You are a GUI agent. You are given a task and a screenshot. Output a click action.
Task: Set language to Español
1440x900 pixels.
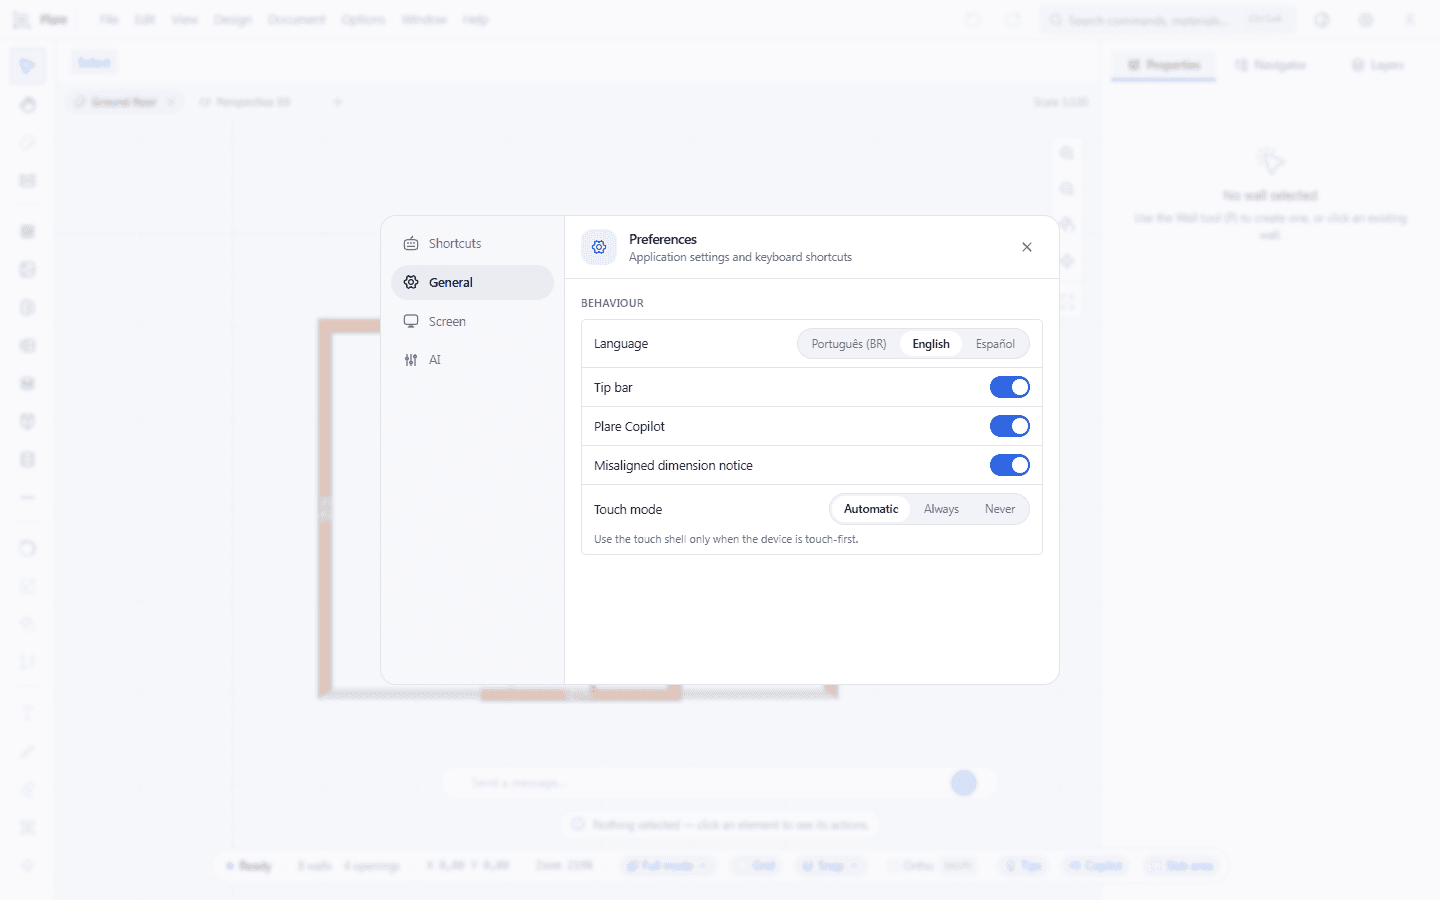pos(995,344)
